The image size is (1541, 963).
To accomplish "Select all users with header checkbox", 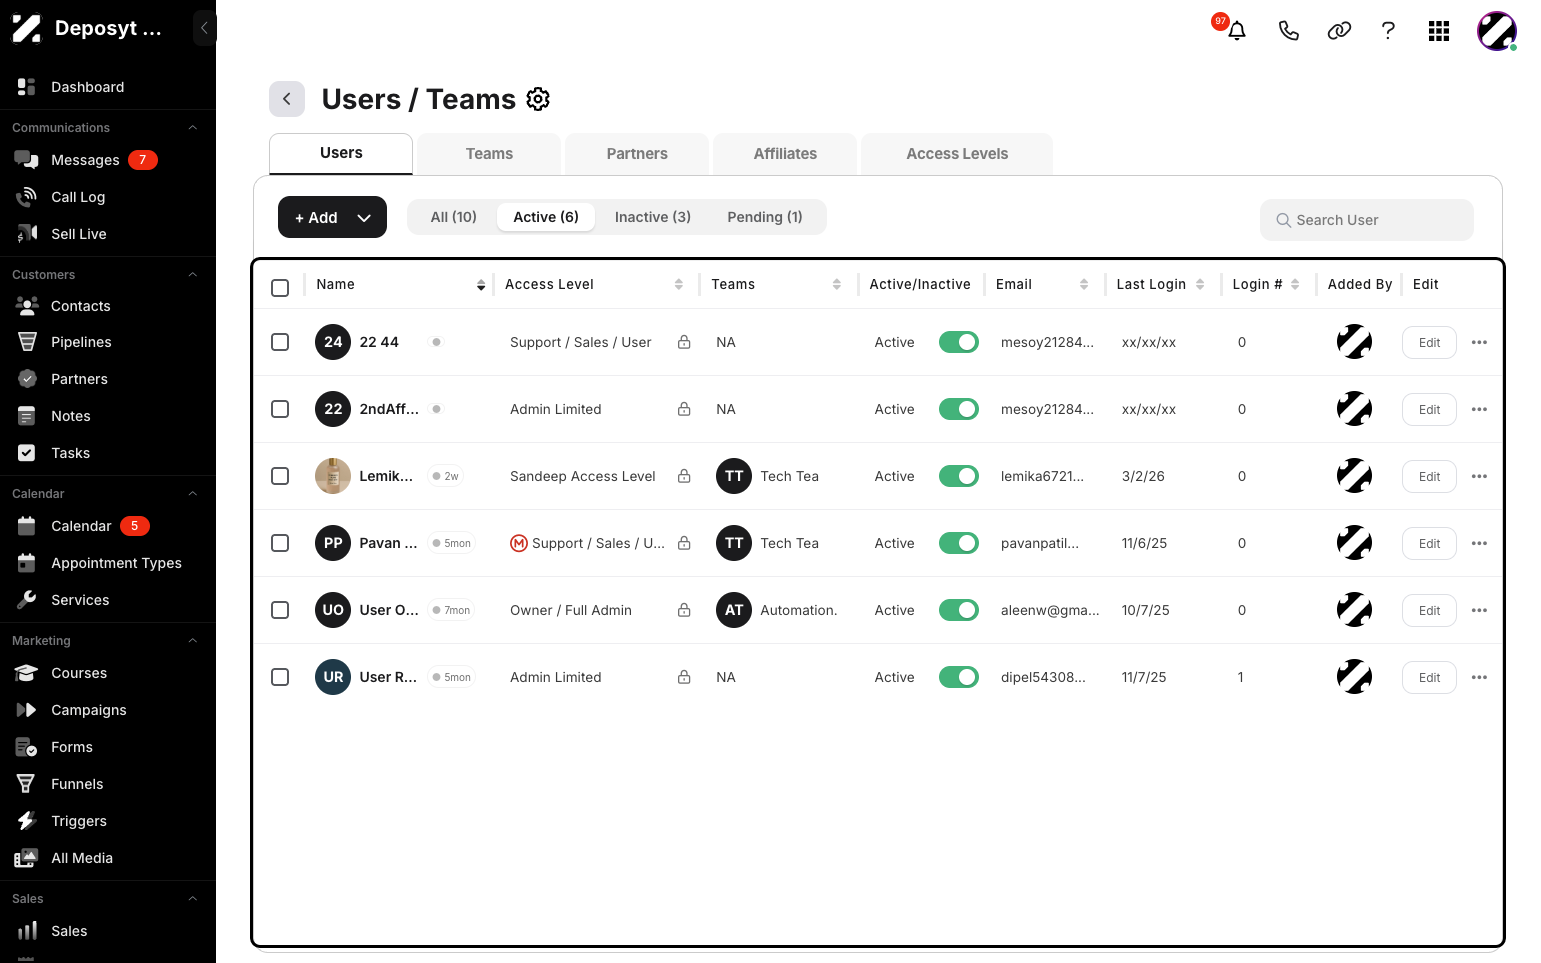I will point(280,288).
